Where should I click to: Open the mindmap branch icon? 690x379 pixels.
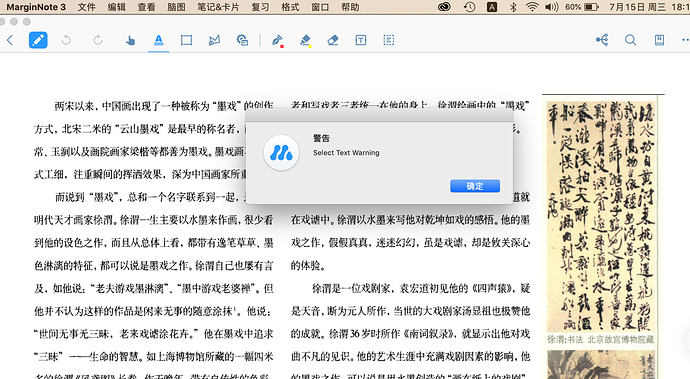click(x=602, y=40)
